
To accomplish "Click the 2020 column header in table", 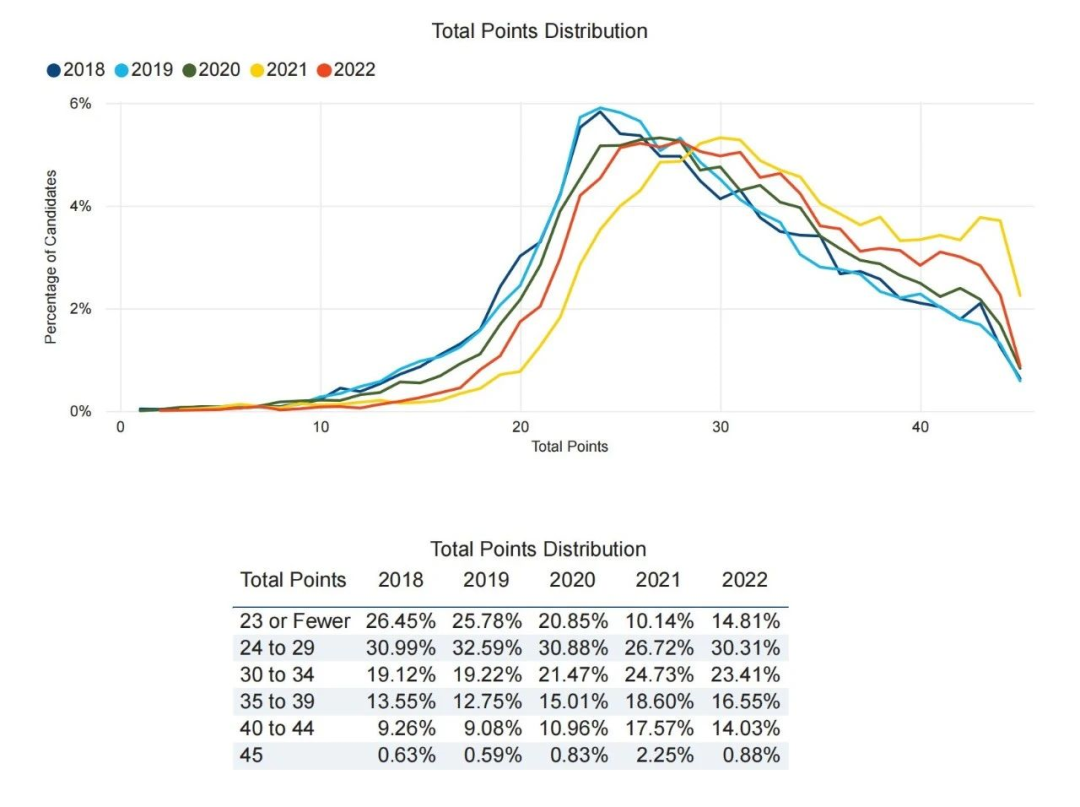I will coord(572,580).
